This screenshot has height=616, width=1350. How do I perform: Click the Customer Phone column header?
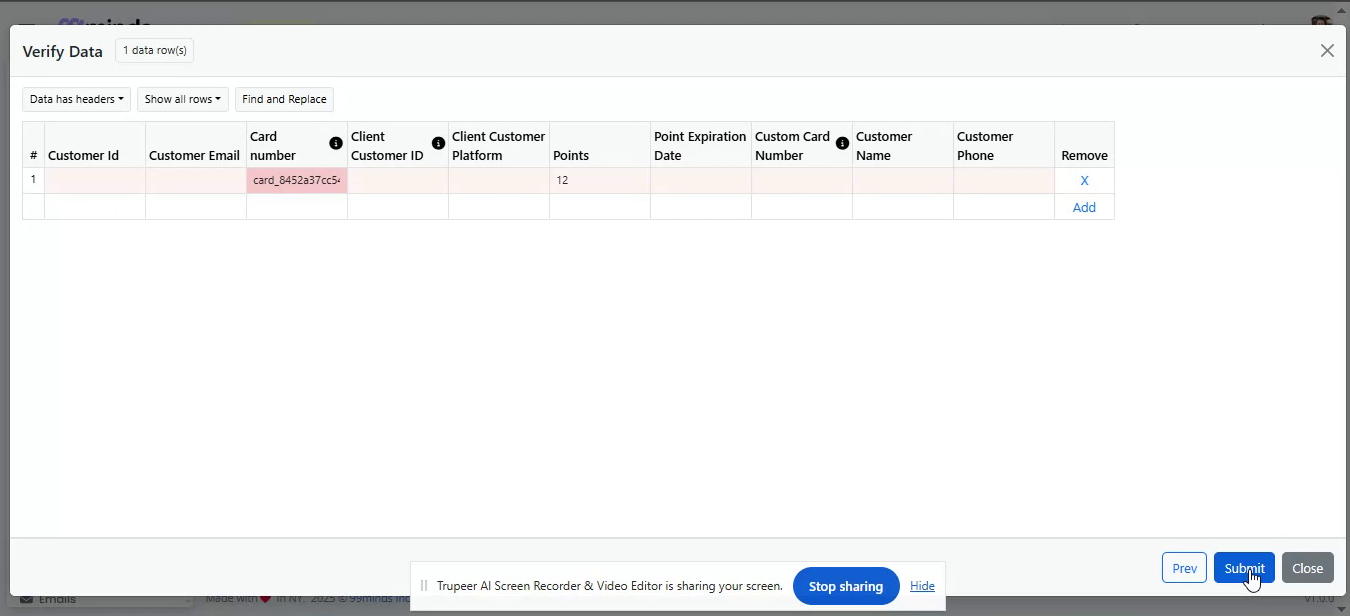1004,145
